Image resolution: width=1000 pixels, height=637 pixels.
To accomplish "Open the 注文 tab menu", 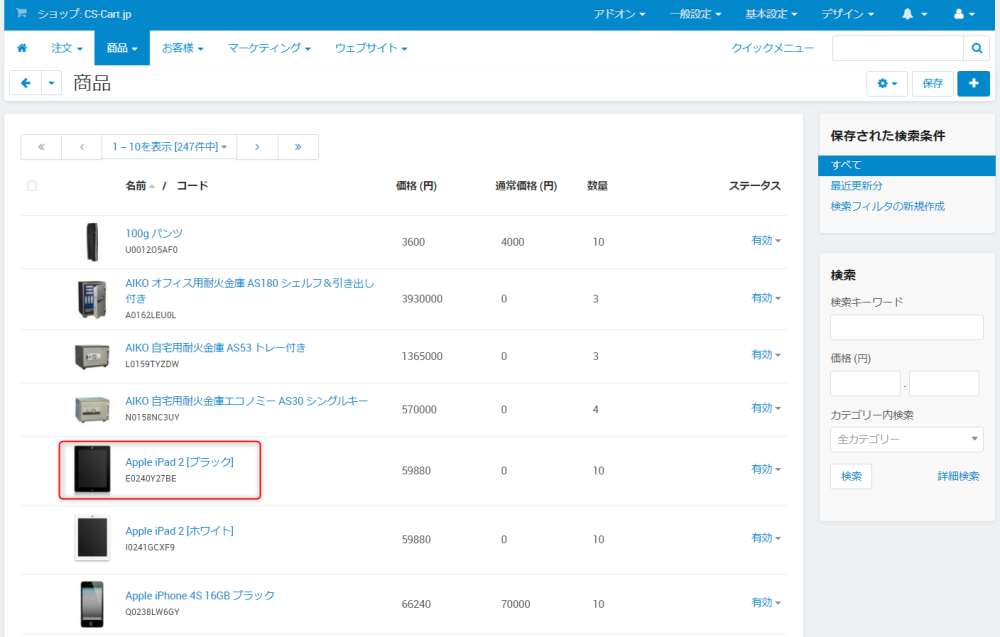I will tap(67, 48).
